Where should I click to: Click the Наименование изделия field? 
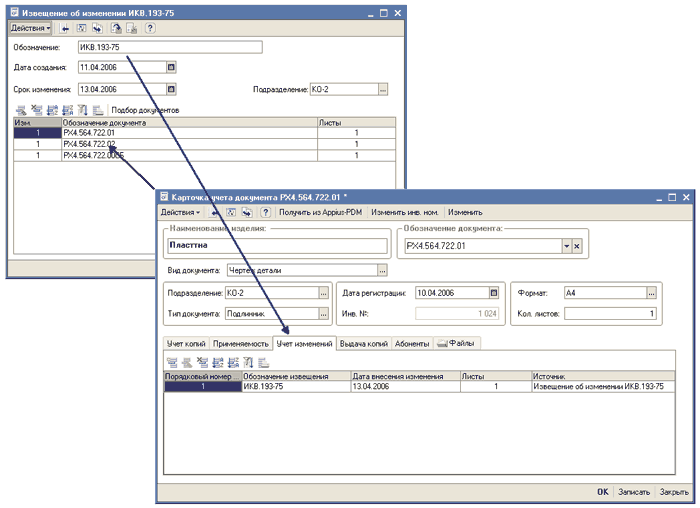pyautogui.click(x=277, y=246)
